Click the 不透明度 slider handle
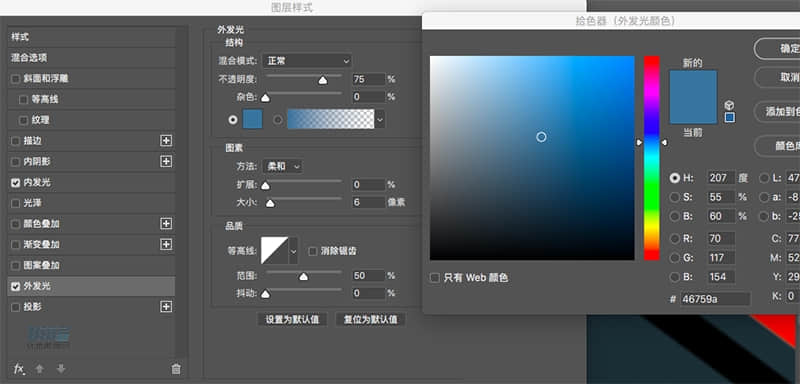Viewport: 800px width, 384px height. [322, 80]
